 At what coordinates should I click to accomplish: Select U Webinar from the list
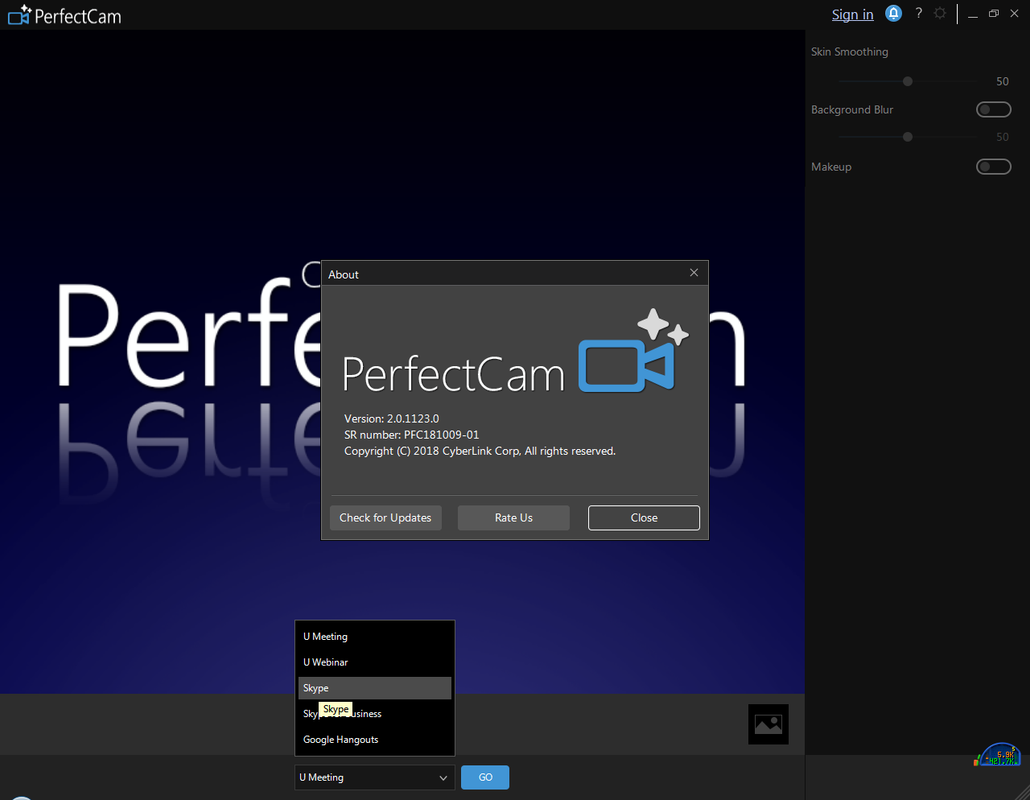tap(374, 662)
